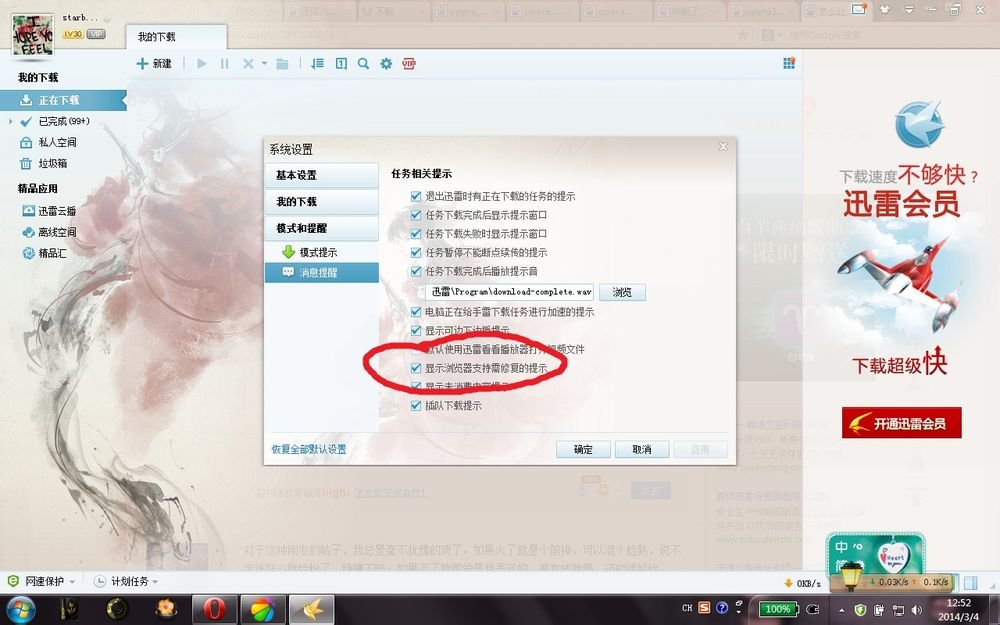
Task: Click 开通迅雷会员 red button
Action: point(901,423)
